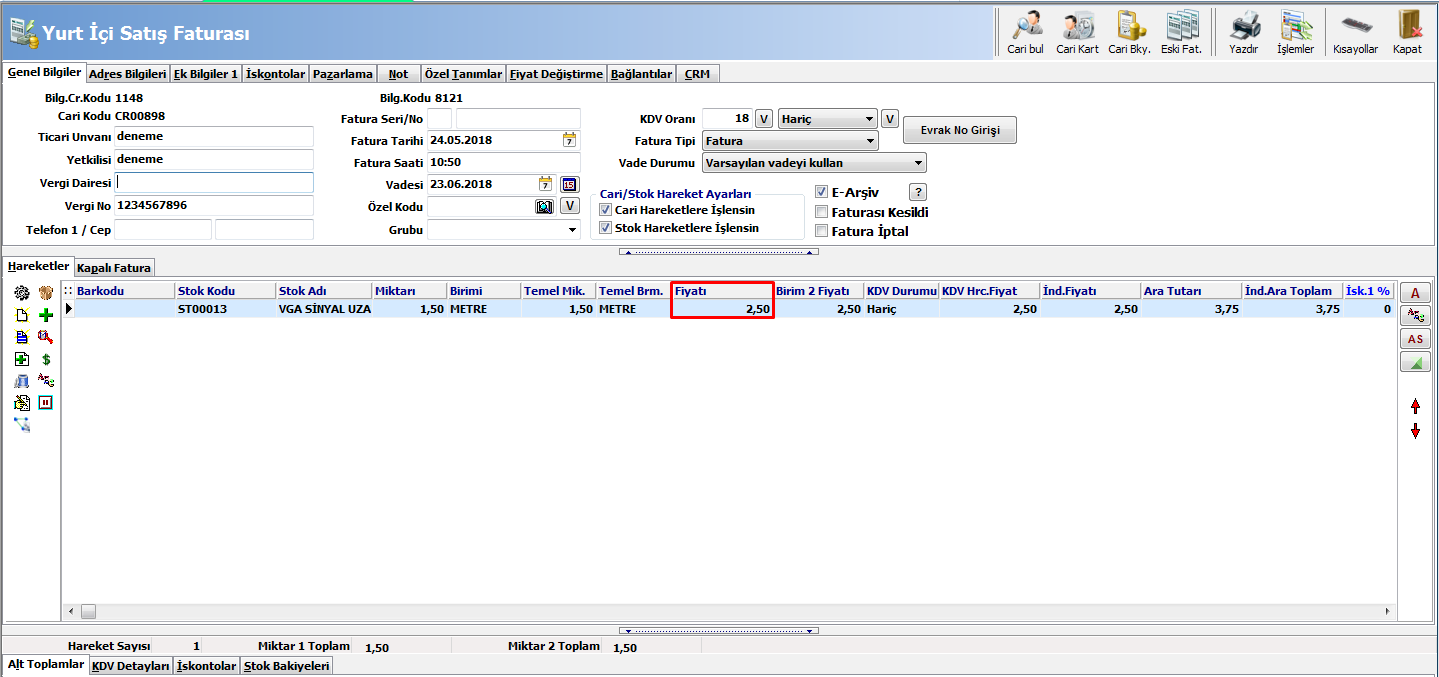This screenshot has height=677, width=1439.
Task: Click the grid's horizontal scrollbar thumb
Action: tap(88, 611)
